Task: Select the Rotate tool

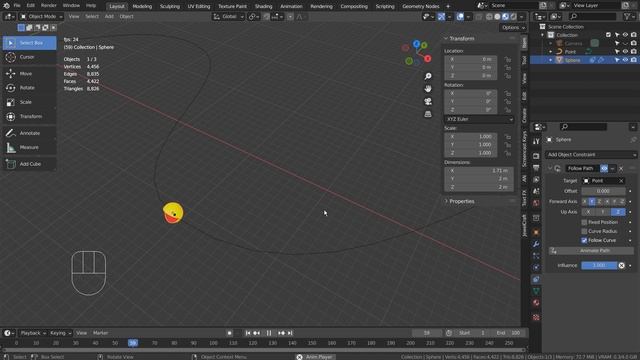Action: coord(29,88)
